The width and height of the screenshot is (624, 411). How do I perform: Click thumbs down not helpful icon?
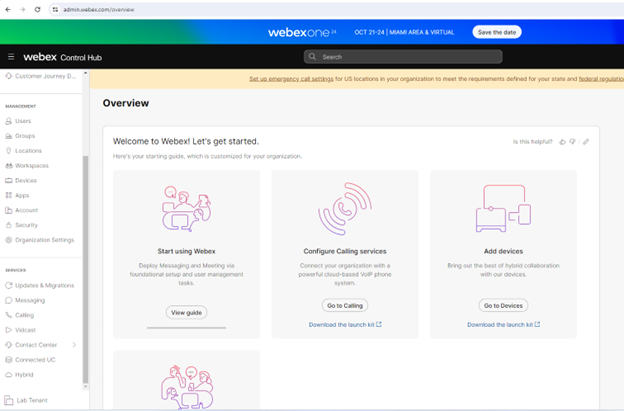tap(572, 142)
